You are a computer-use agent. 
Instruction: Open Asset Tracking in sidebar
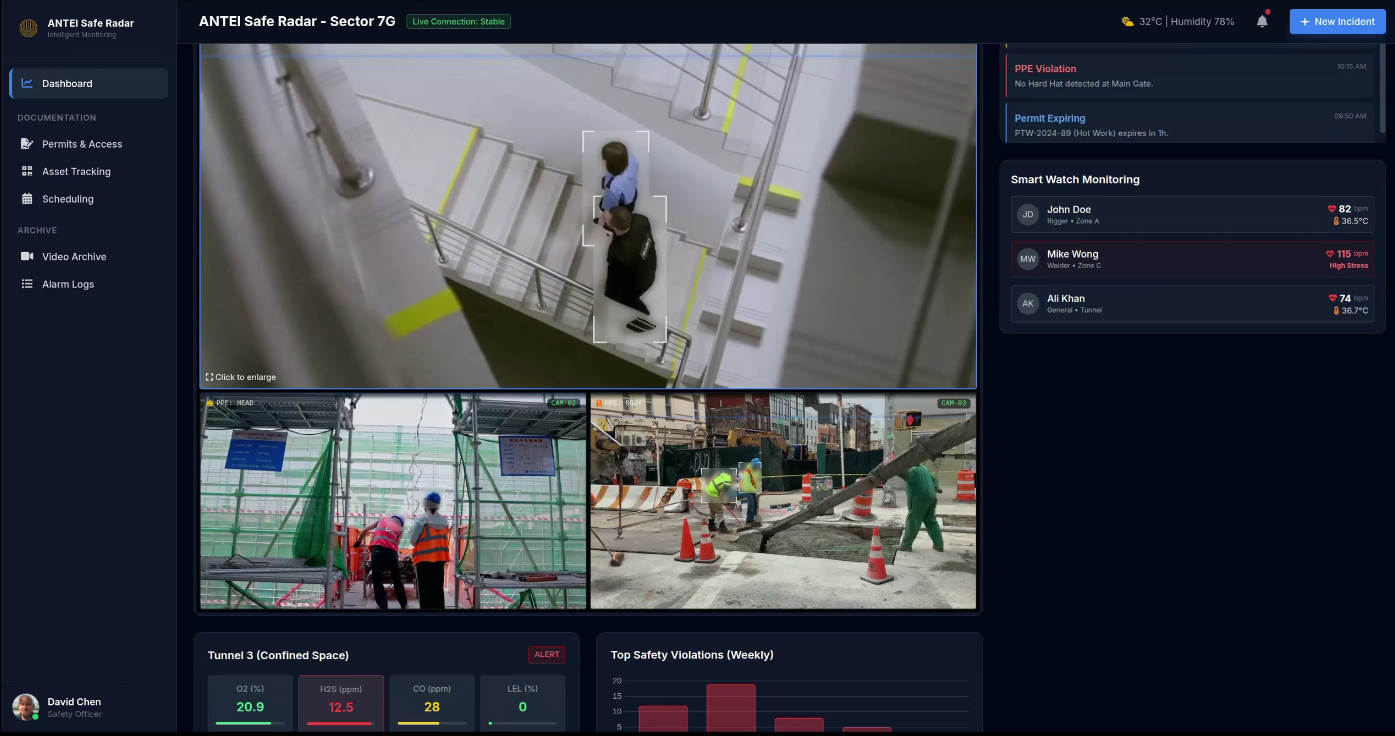click(89, 171)
